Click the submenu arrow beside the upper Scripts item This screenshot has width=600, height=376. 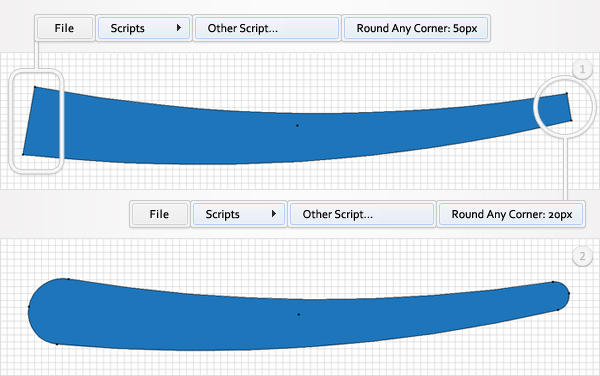click(x=179, y=28)
